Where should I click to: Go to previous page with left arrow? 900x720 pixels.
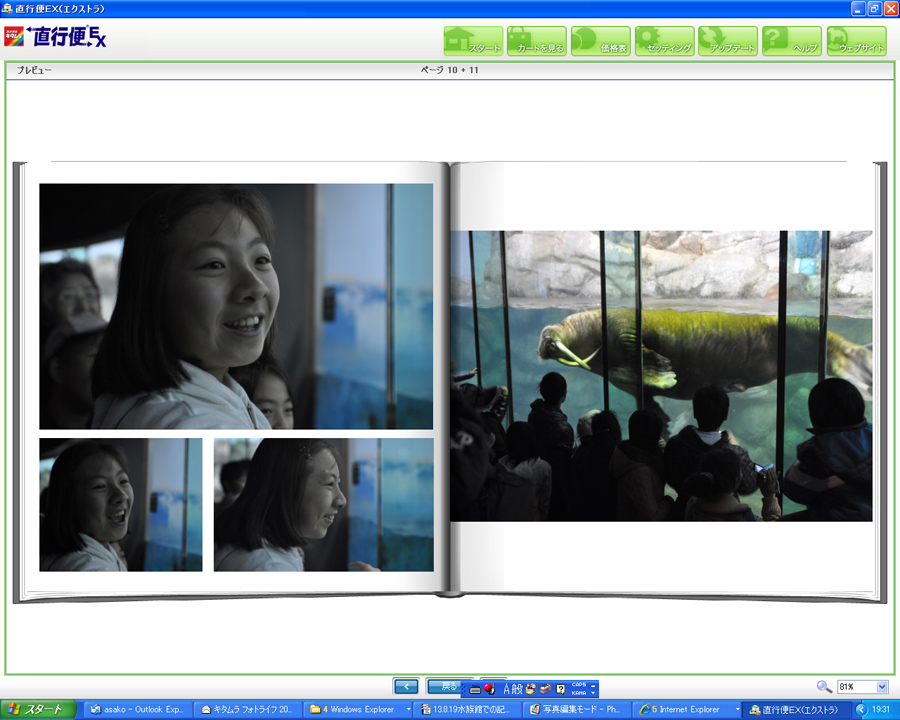pyautogui.click(x=405, y=687)
